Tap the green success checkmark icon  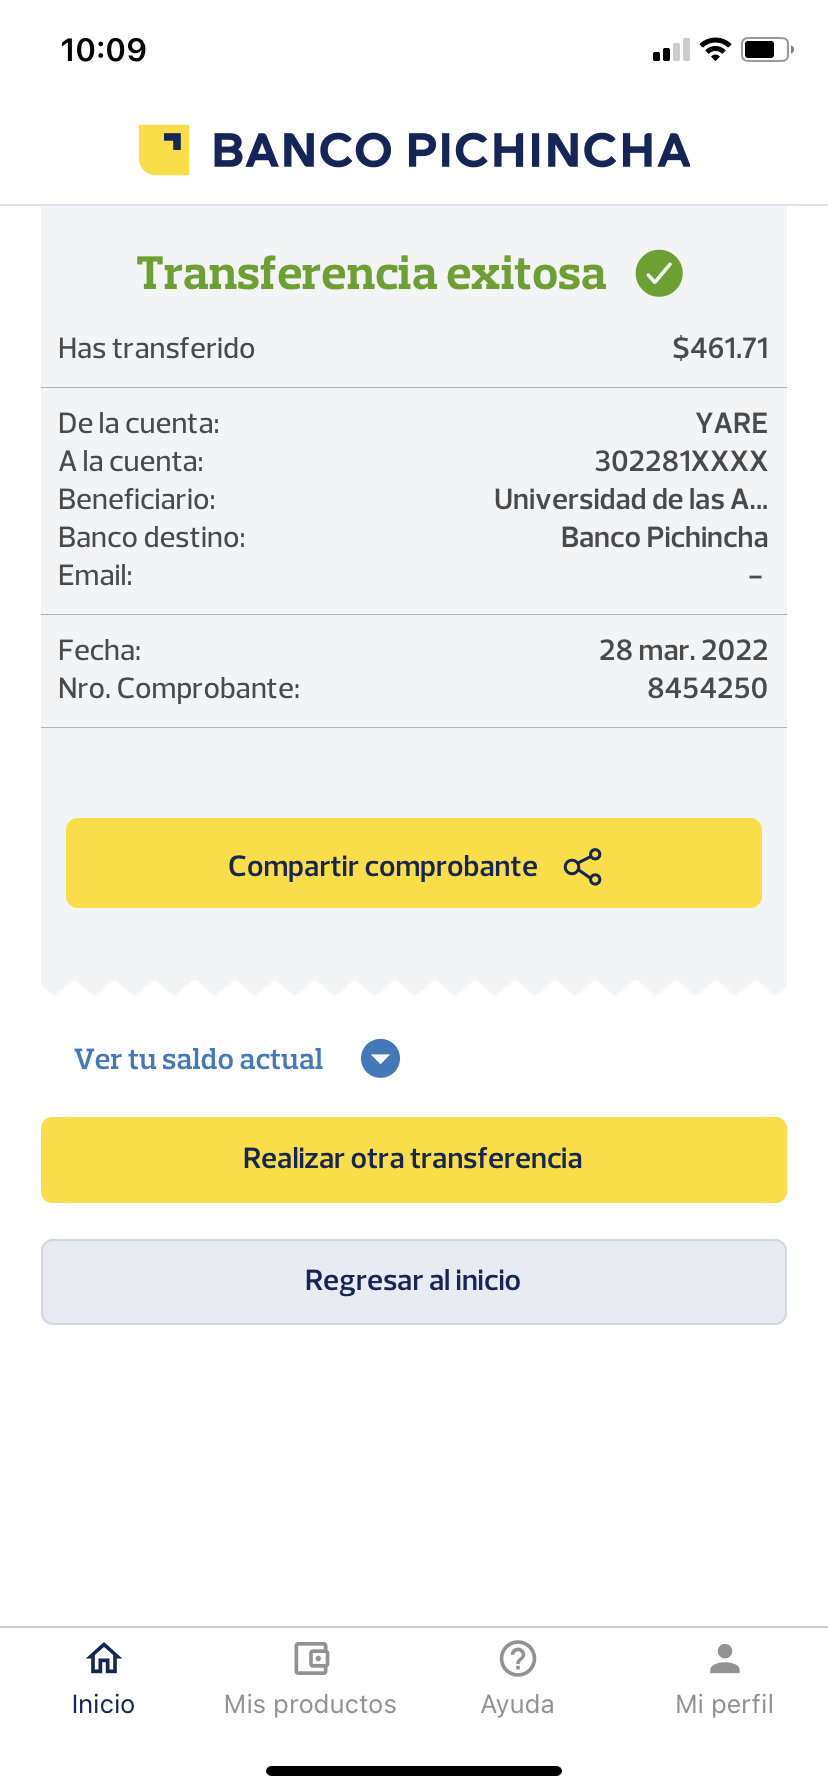659,273
